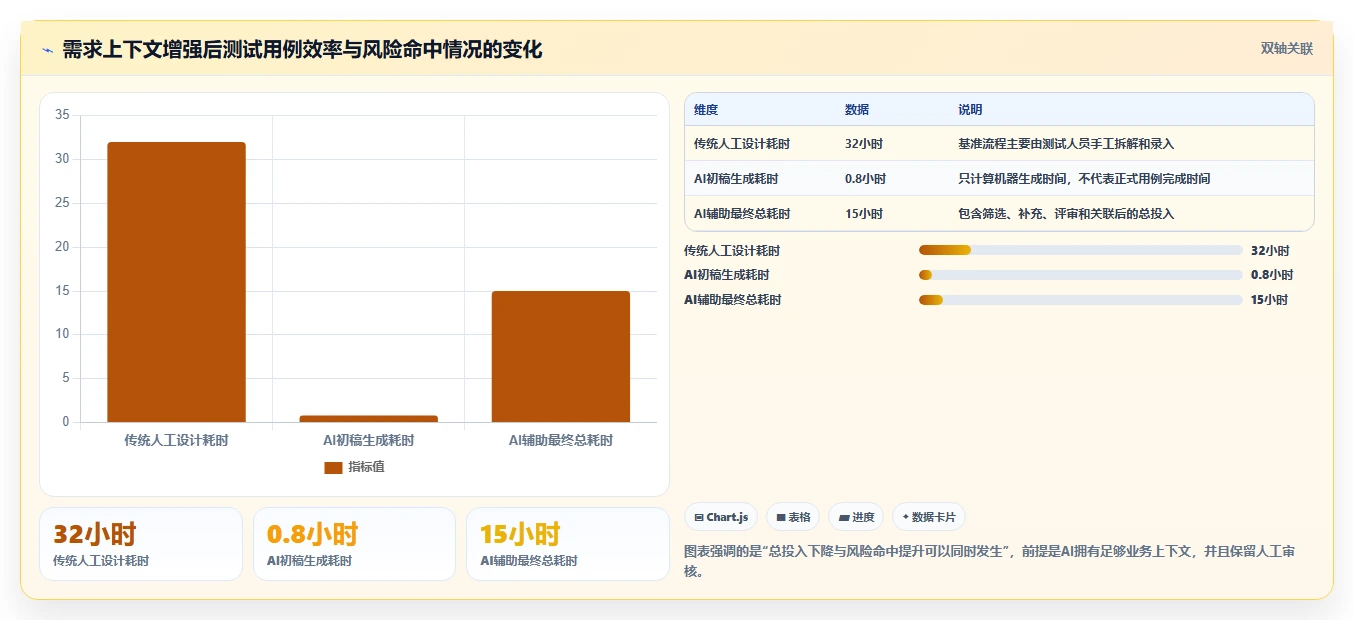This screenshot has height=620, width=1354.
Task: Click the 传统人工设计耗时 x-axis label
Action: (x=176, y=440)
